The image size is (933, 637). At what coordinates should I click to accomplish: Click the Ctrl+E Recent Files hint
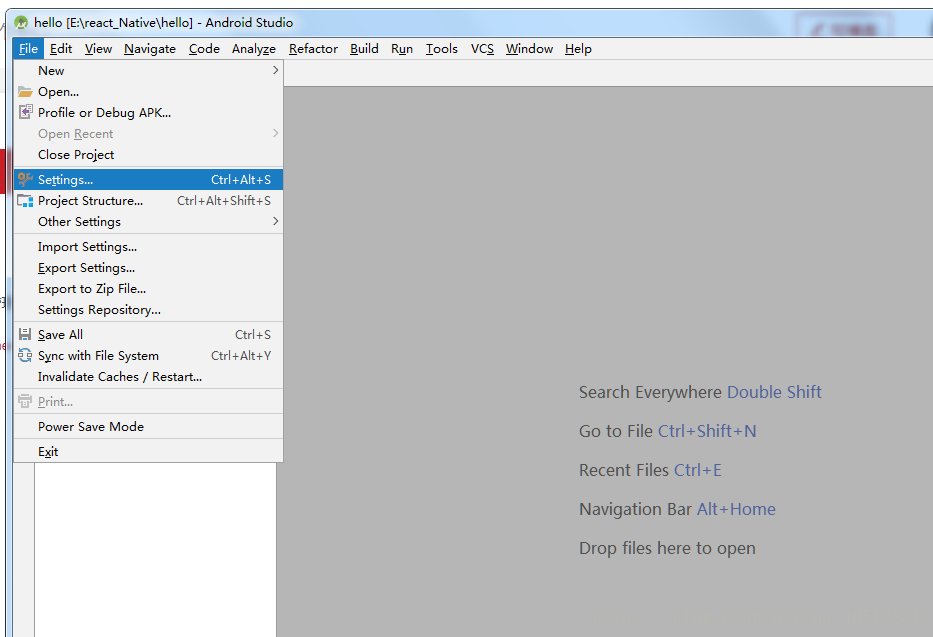pos(697,470)
